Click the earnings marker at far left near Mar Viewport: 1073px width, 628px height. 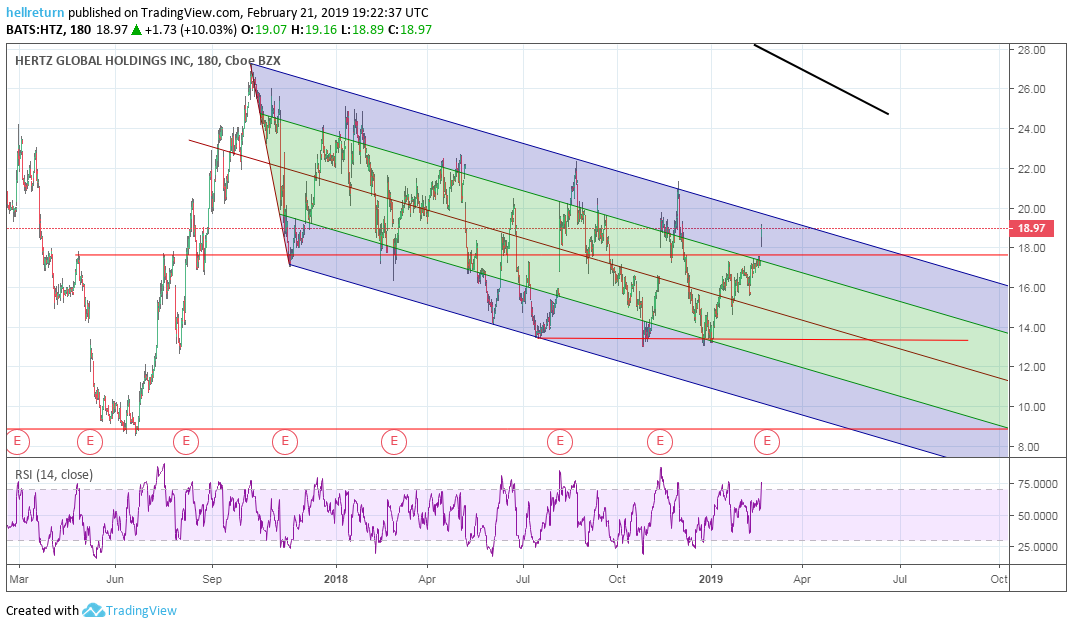coord(18,441)
